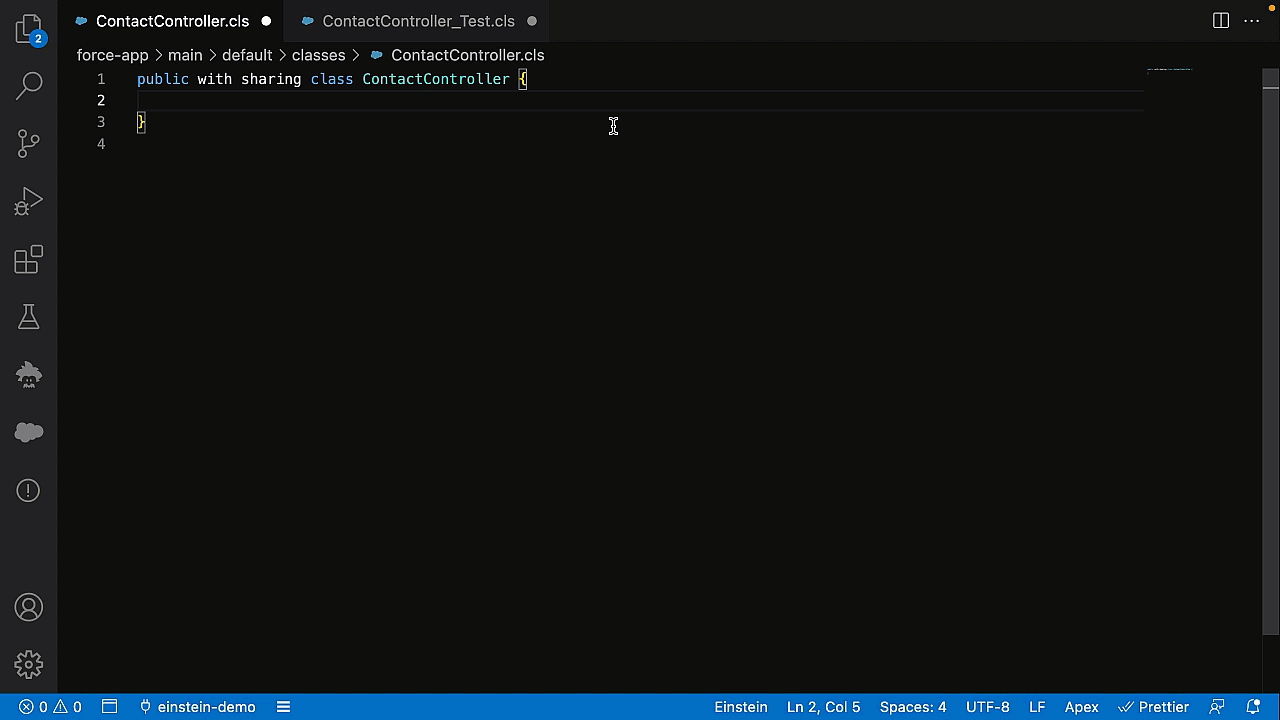Open the editor More Actions ellipsis menu
Screen dimensions: 1280x720
point(1253,21)
